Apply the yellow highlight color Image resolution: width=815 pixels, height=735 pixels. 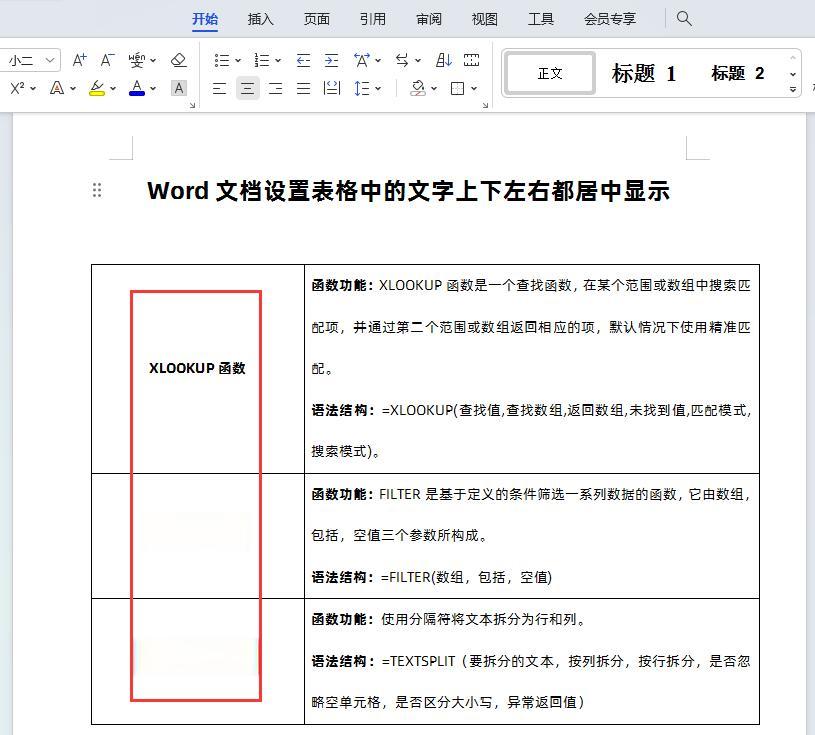click(x=96, y=88)
